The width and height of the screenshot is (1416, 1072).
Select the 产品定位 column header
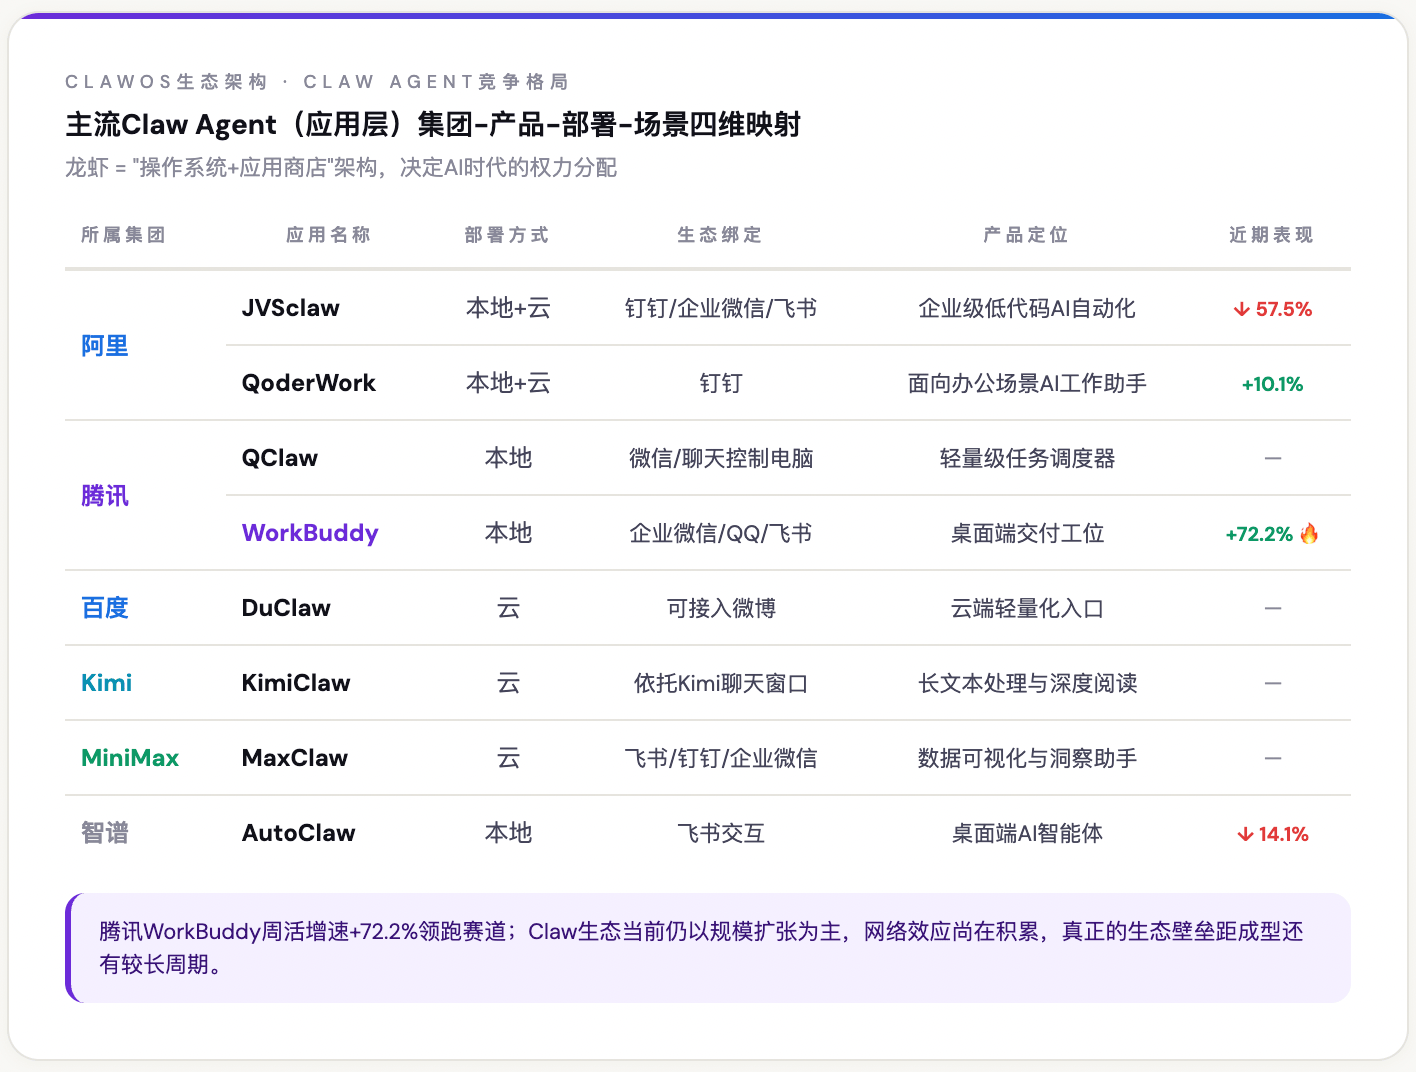pos(1026,235)
